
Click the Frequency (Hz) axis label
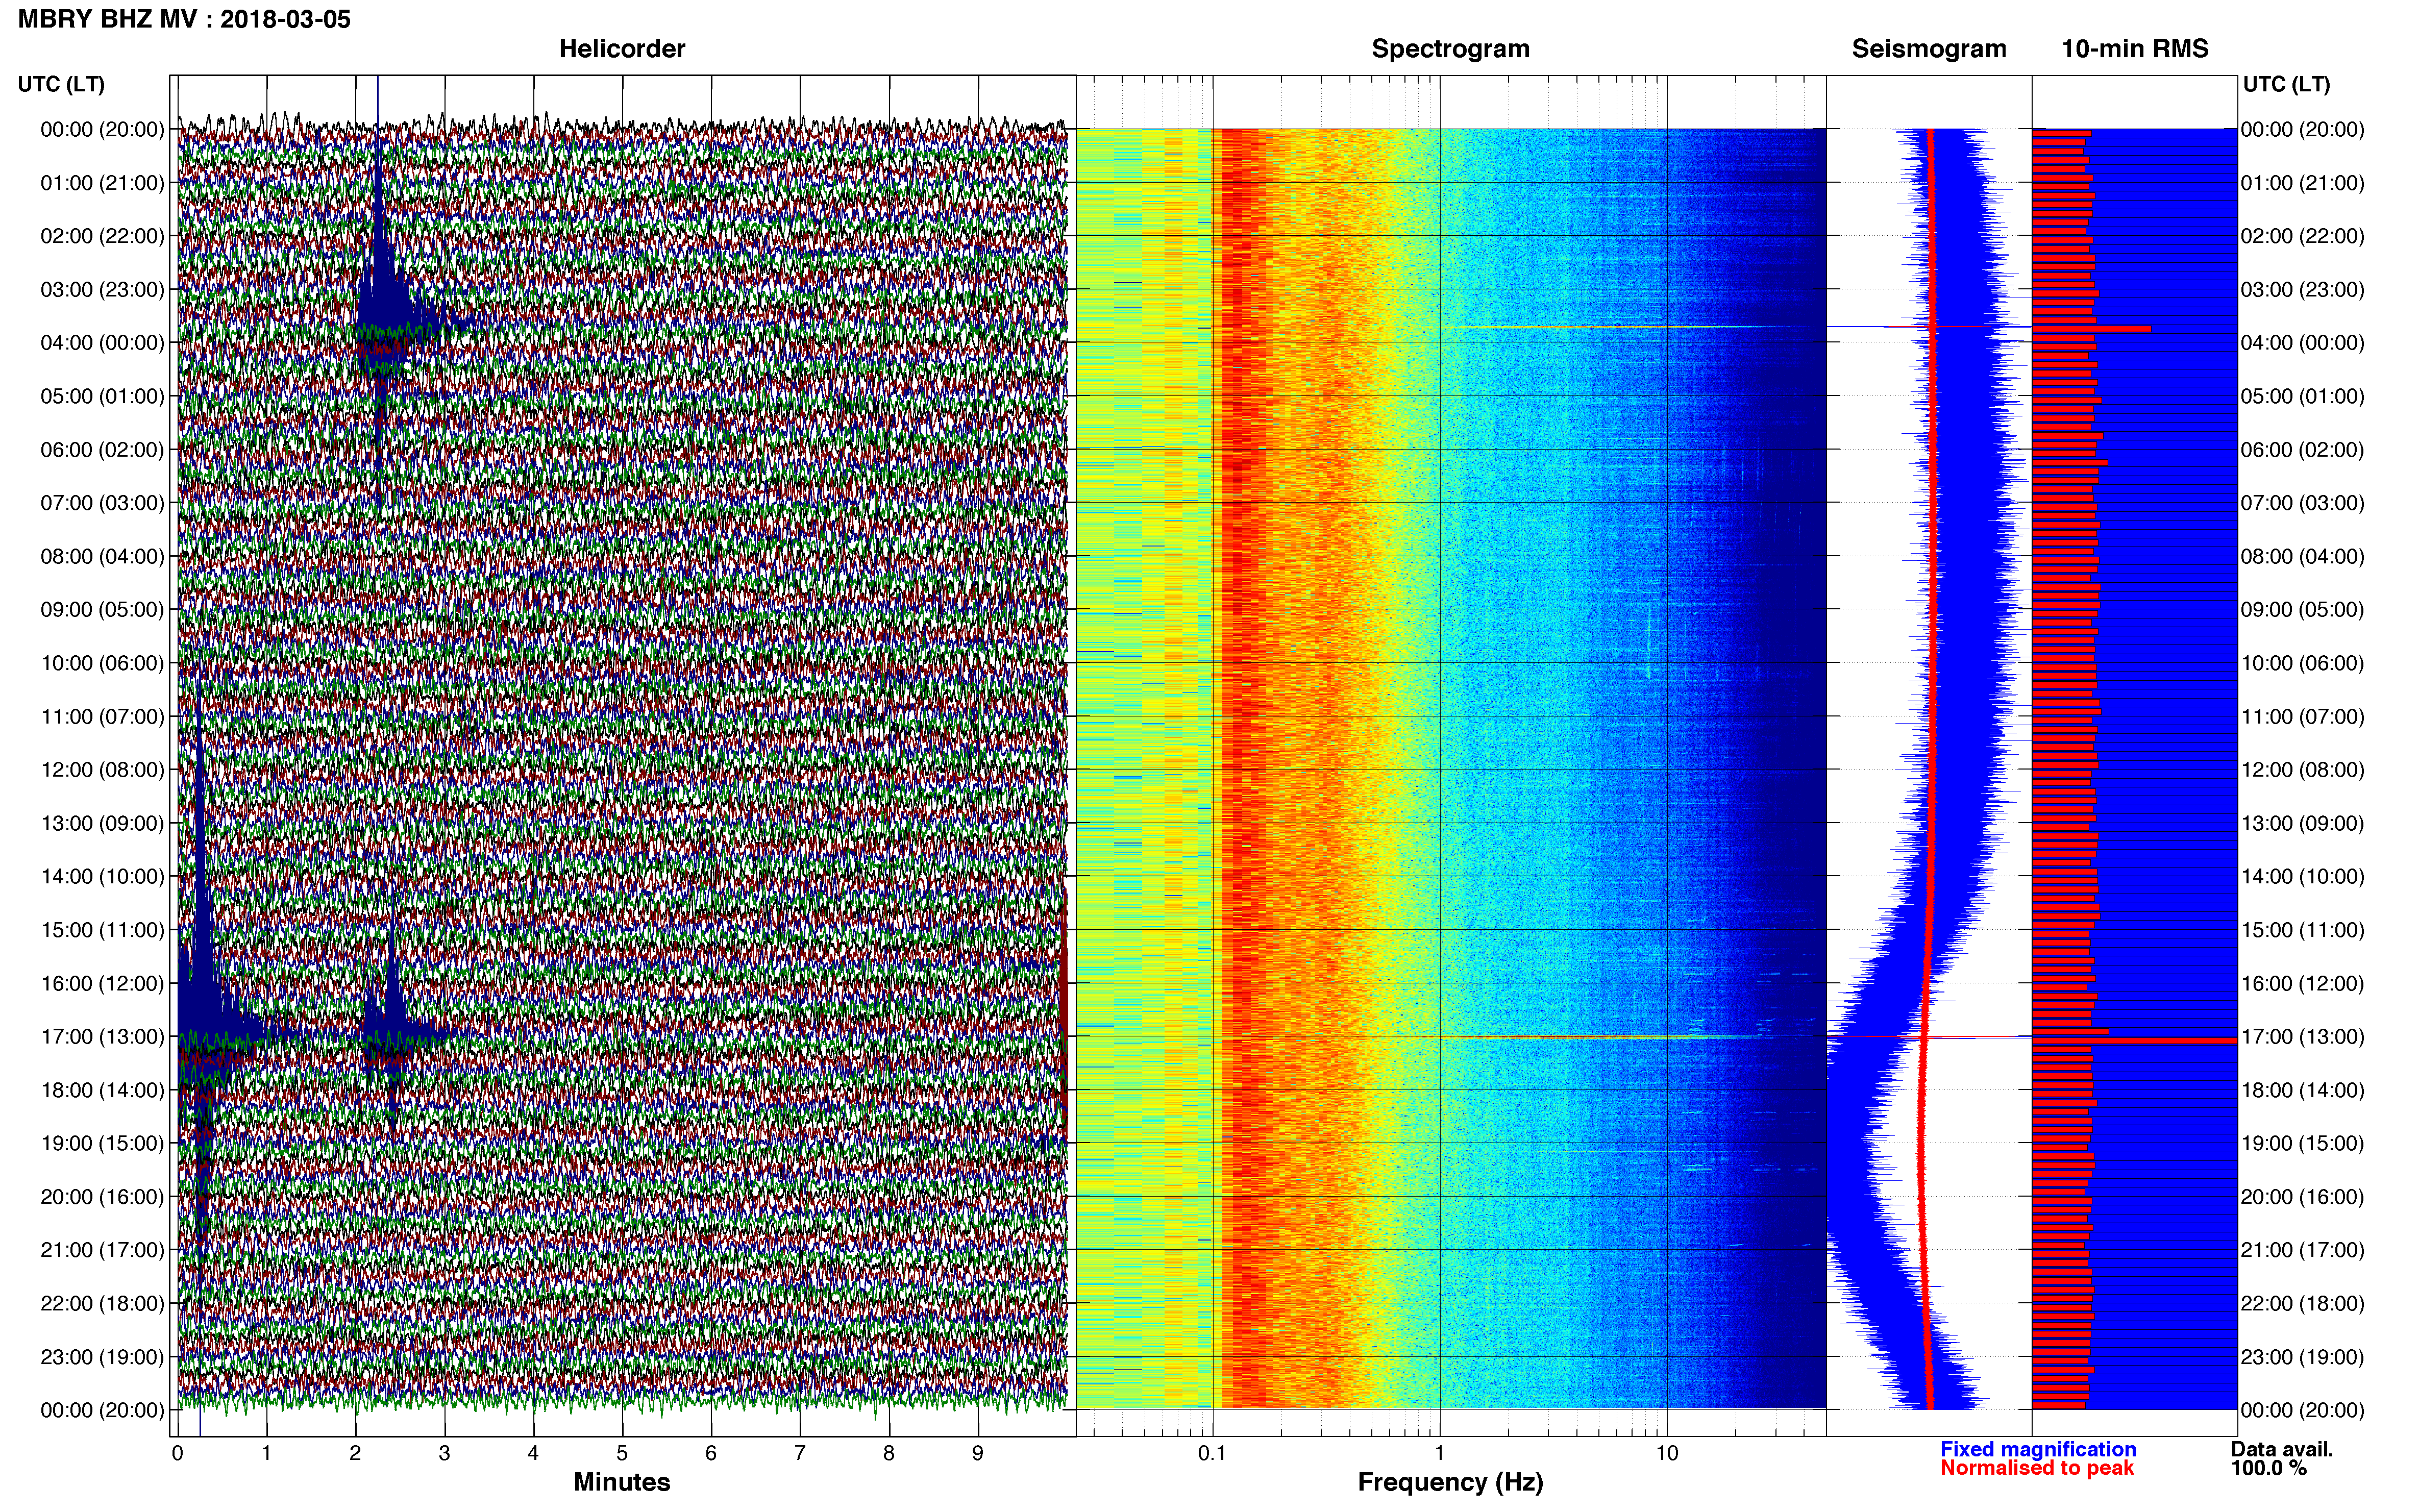pos(1450,1482)
